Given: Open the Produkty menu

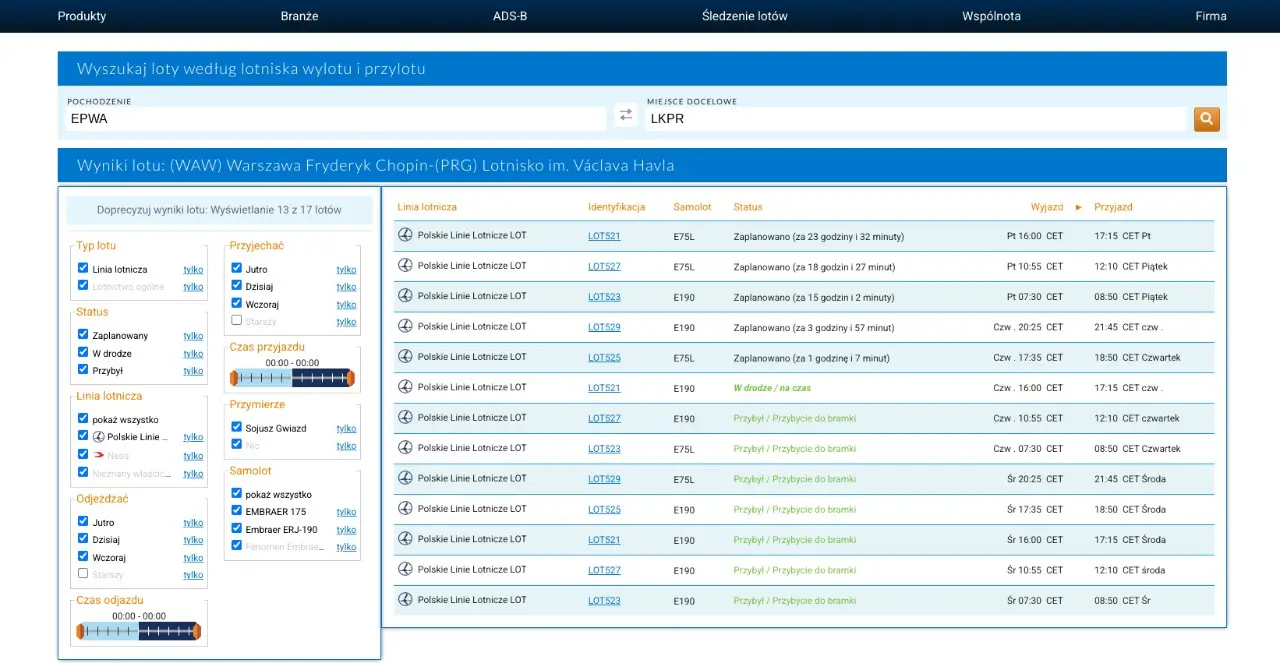Looking at the screenshot, I should [x=82, y=16].
